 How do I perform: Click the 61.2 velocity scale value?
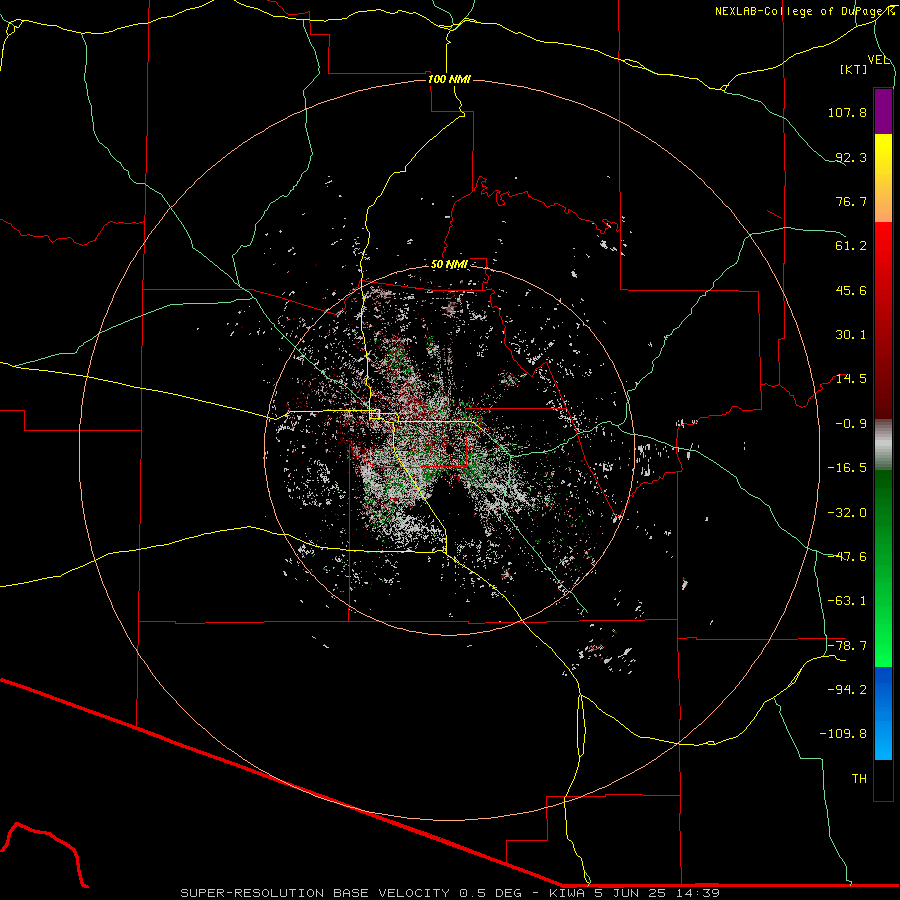point(851,246)
